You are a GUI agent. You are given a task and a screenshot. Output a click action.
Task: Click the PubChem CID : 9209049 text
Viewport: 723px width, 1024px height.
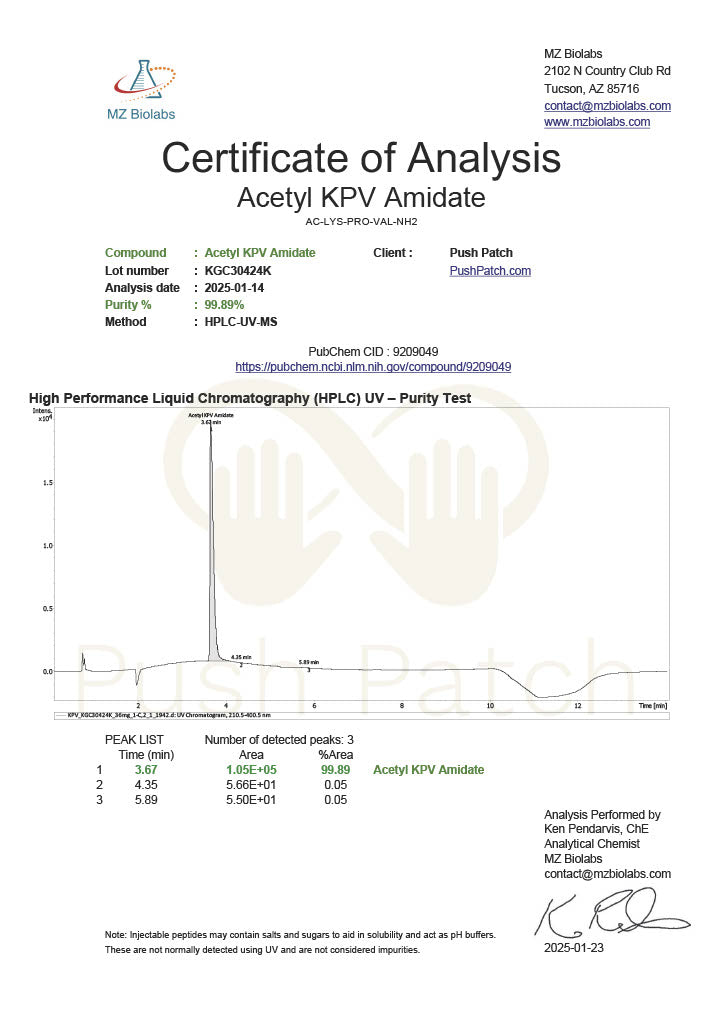[x=373, y=351]
